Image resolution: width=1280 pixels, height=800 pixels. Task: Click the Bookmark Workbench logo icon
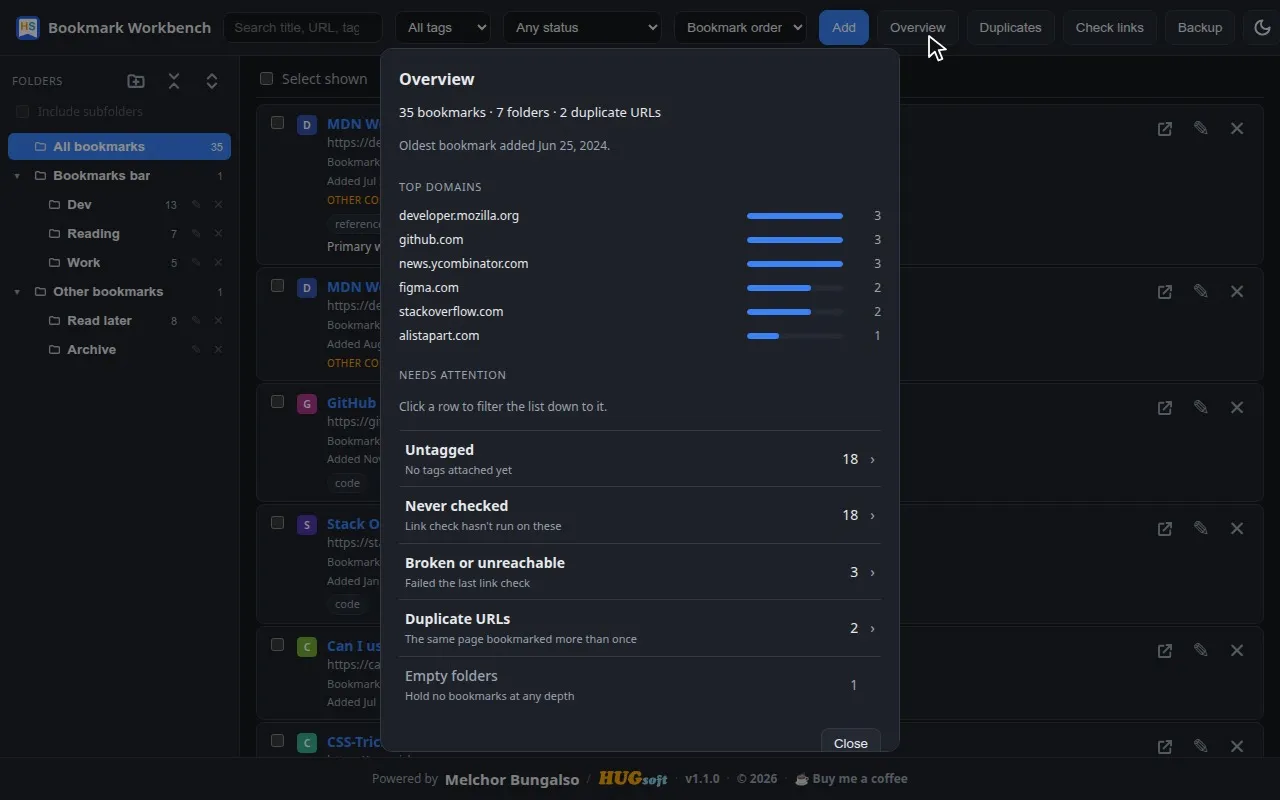[x=28, y=27]
